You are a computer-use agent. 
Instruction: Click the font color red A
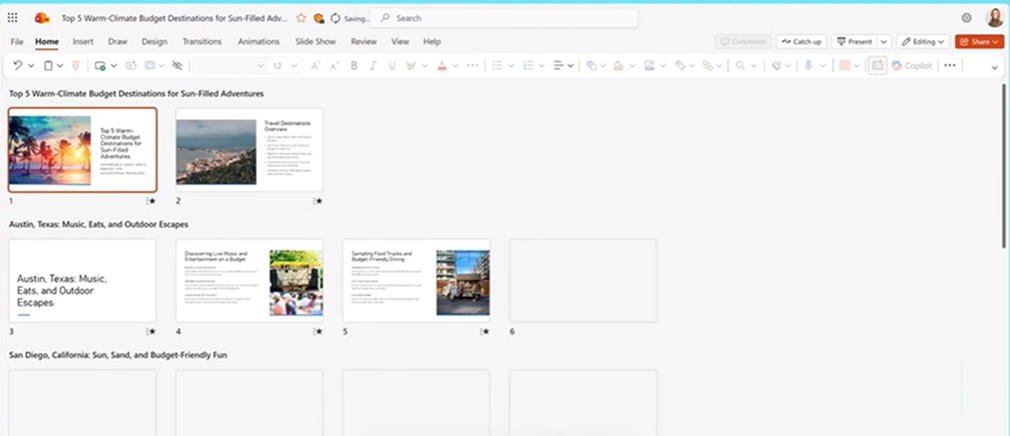tap(441, 65)
